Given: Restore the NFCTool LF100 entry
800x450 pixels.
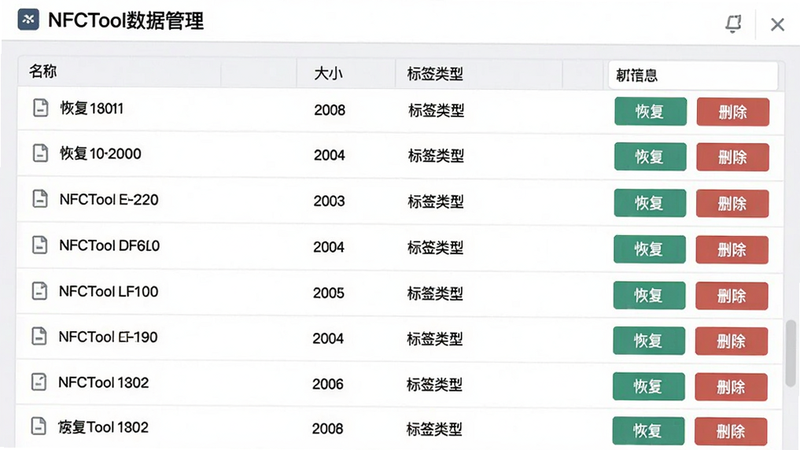Looking at the screenshot, I should click(x=649, y=295).
